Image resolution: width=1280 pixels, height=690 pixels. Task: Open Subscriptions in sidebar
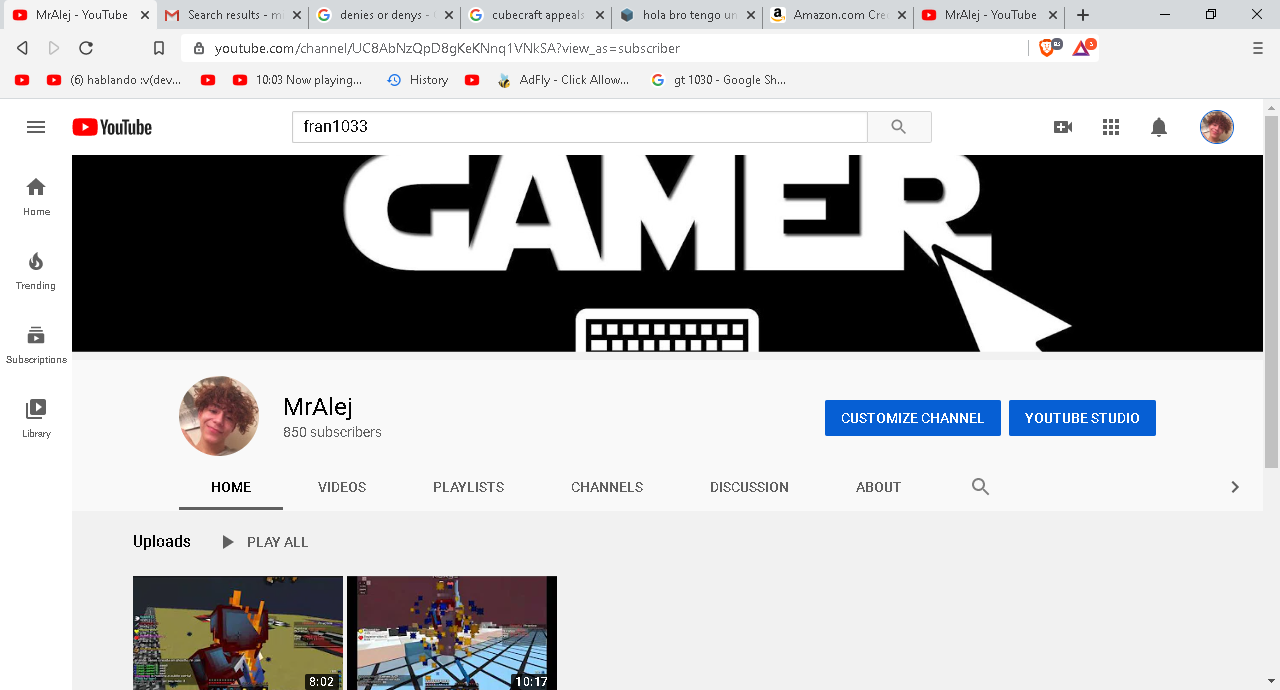pyautogui.click(x=36, y=345)
